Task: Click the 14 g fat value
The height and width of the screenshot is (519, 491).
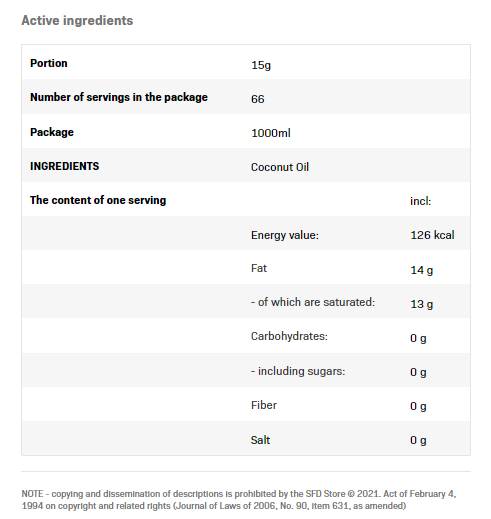Action: click(421, 270)
